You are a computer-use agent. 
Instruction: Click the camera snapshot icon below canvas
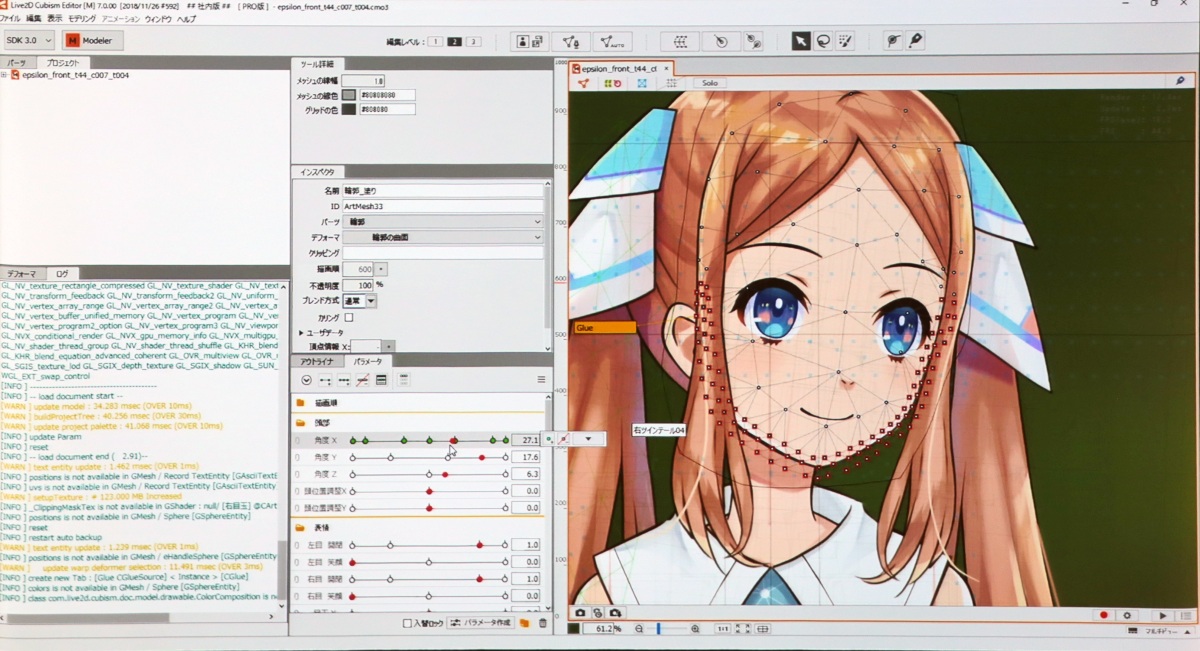[580, 612]
